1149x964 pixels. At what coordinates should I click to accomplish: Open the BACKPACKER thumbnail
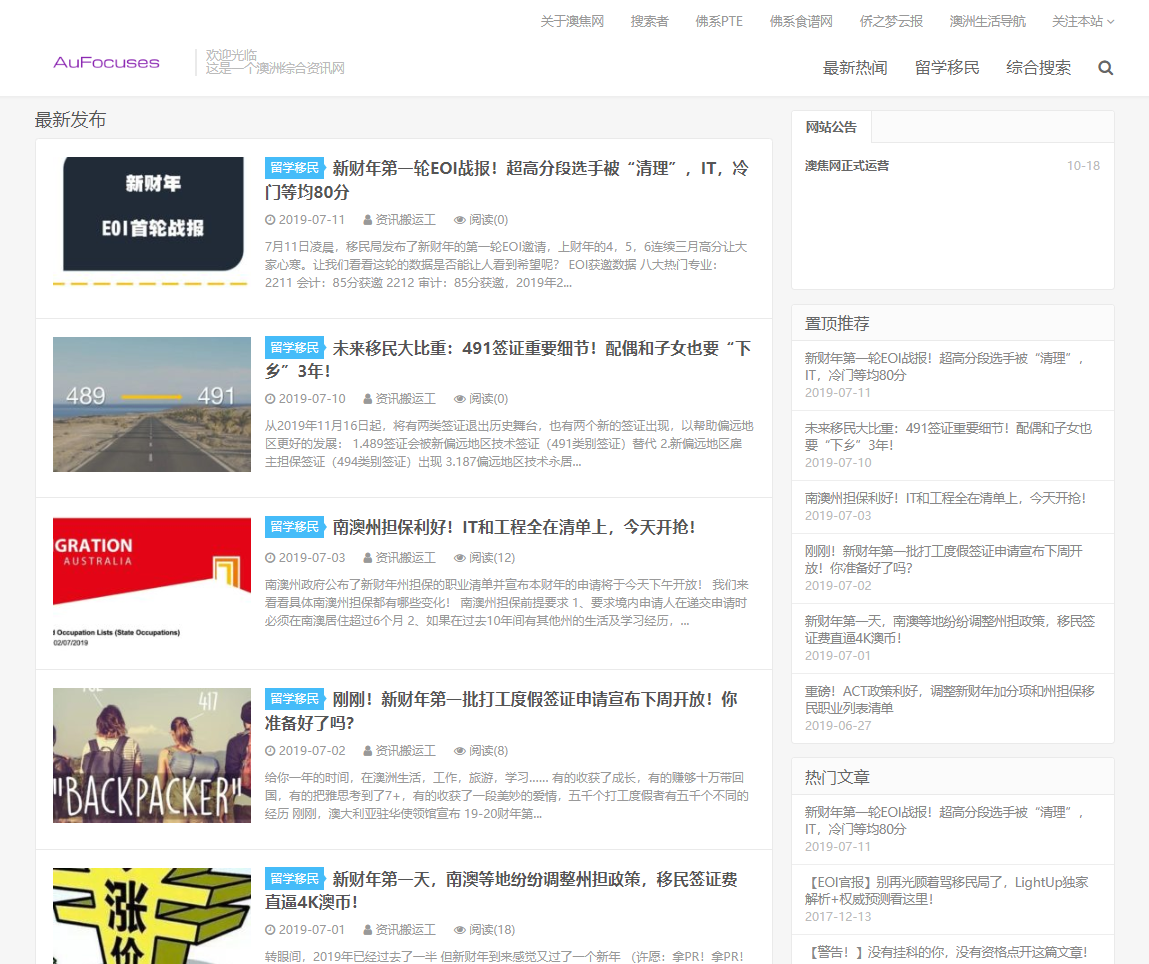tap(152, 755)
